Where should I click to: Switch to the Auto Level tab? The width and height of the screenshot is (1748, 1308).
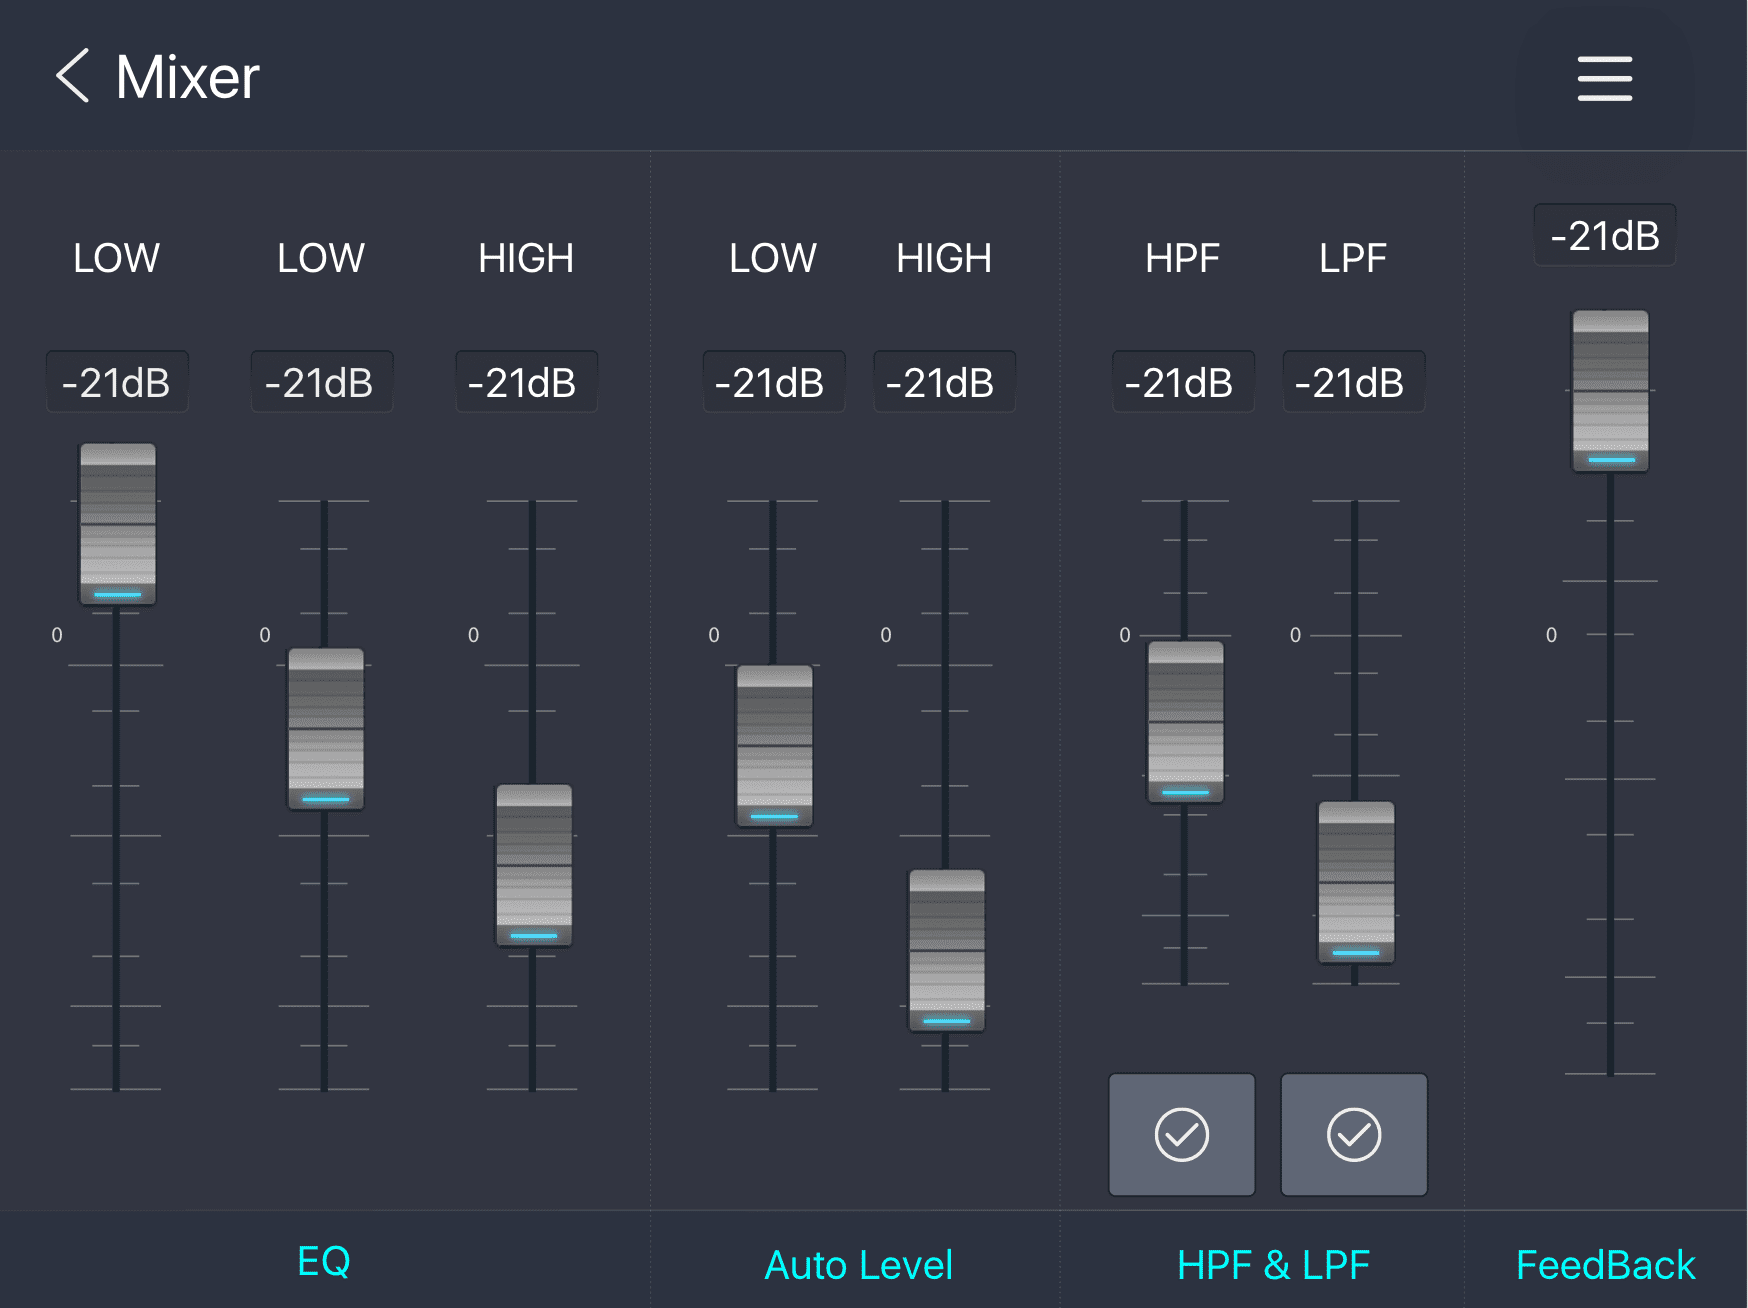(858, 1265)
